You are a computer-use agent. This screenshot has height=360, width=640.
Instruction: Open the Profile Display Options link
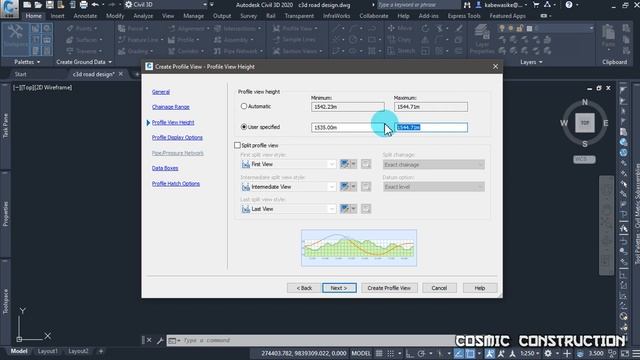[177, 138]
